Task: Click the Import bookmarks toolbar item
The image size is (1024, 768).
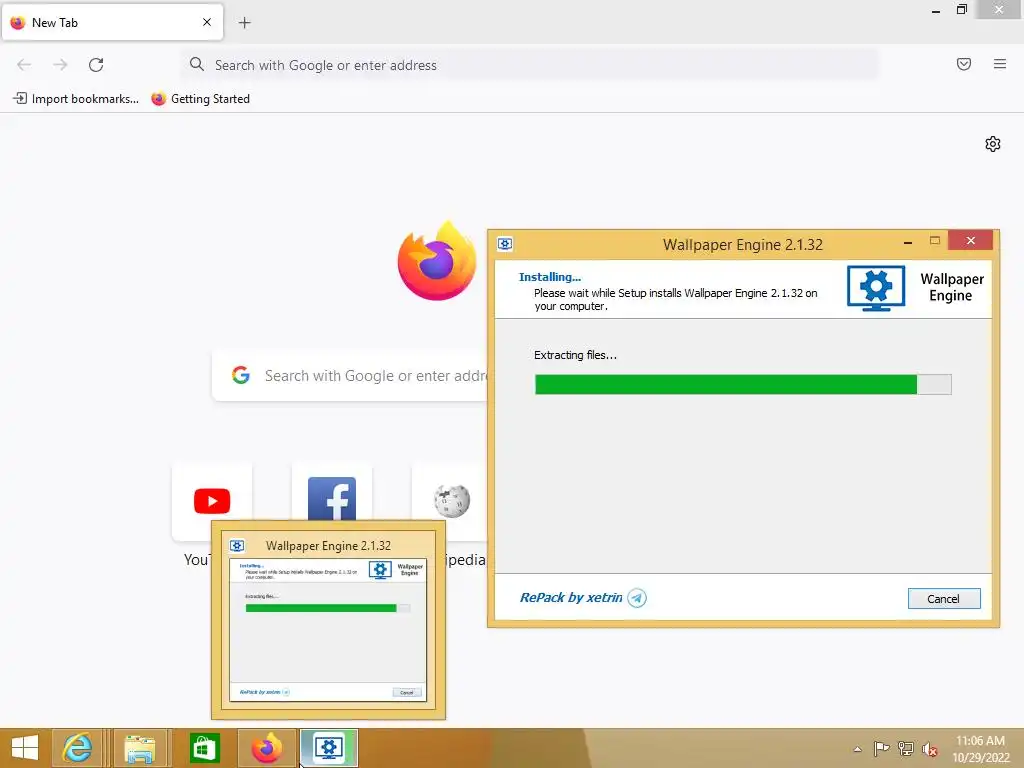Action: click(x=76, y=99)
